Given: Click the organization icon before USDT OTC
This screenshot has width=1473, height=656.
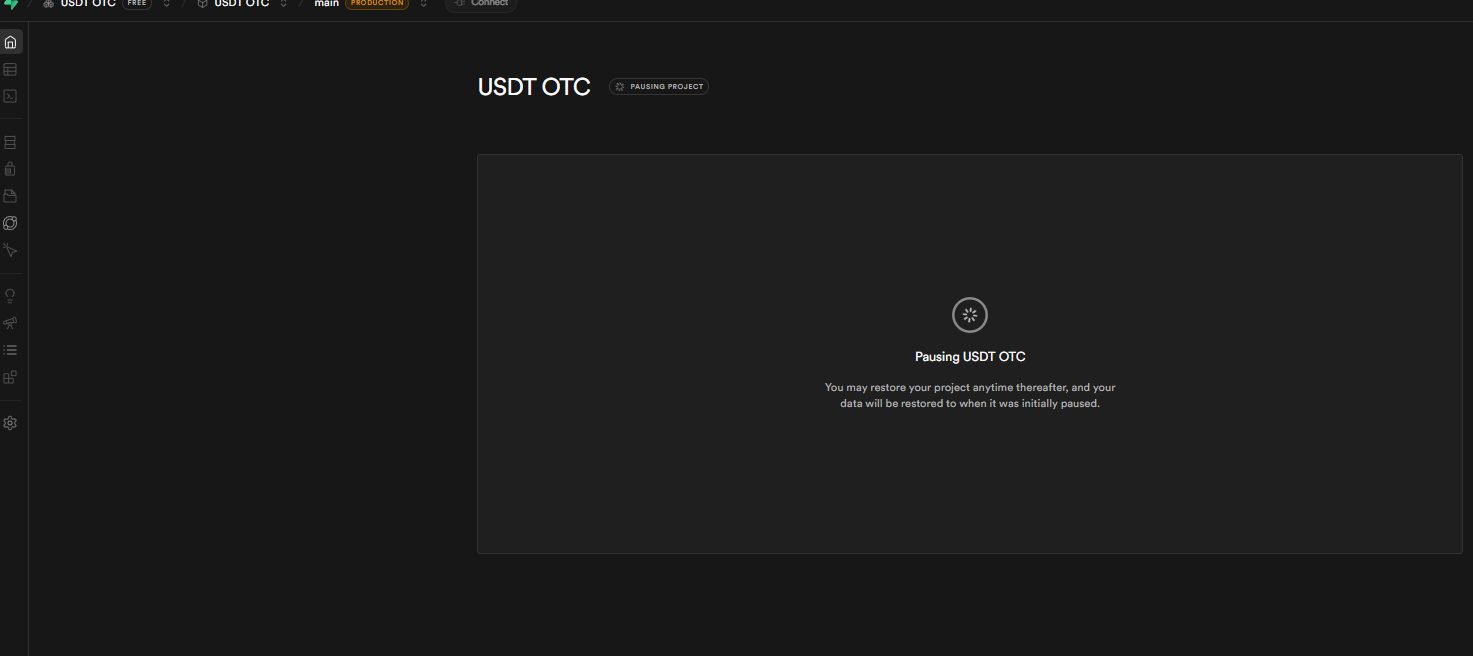Looking at the screenshot, I should point(49,4).
